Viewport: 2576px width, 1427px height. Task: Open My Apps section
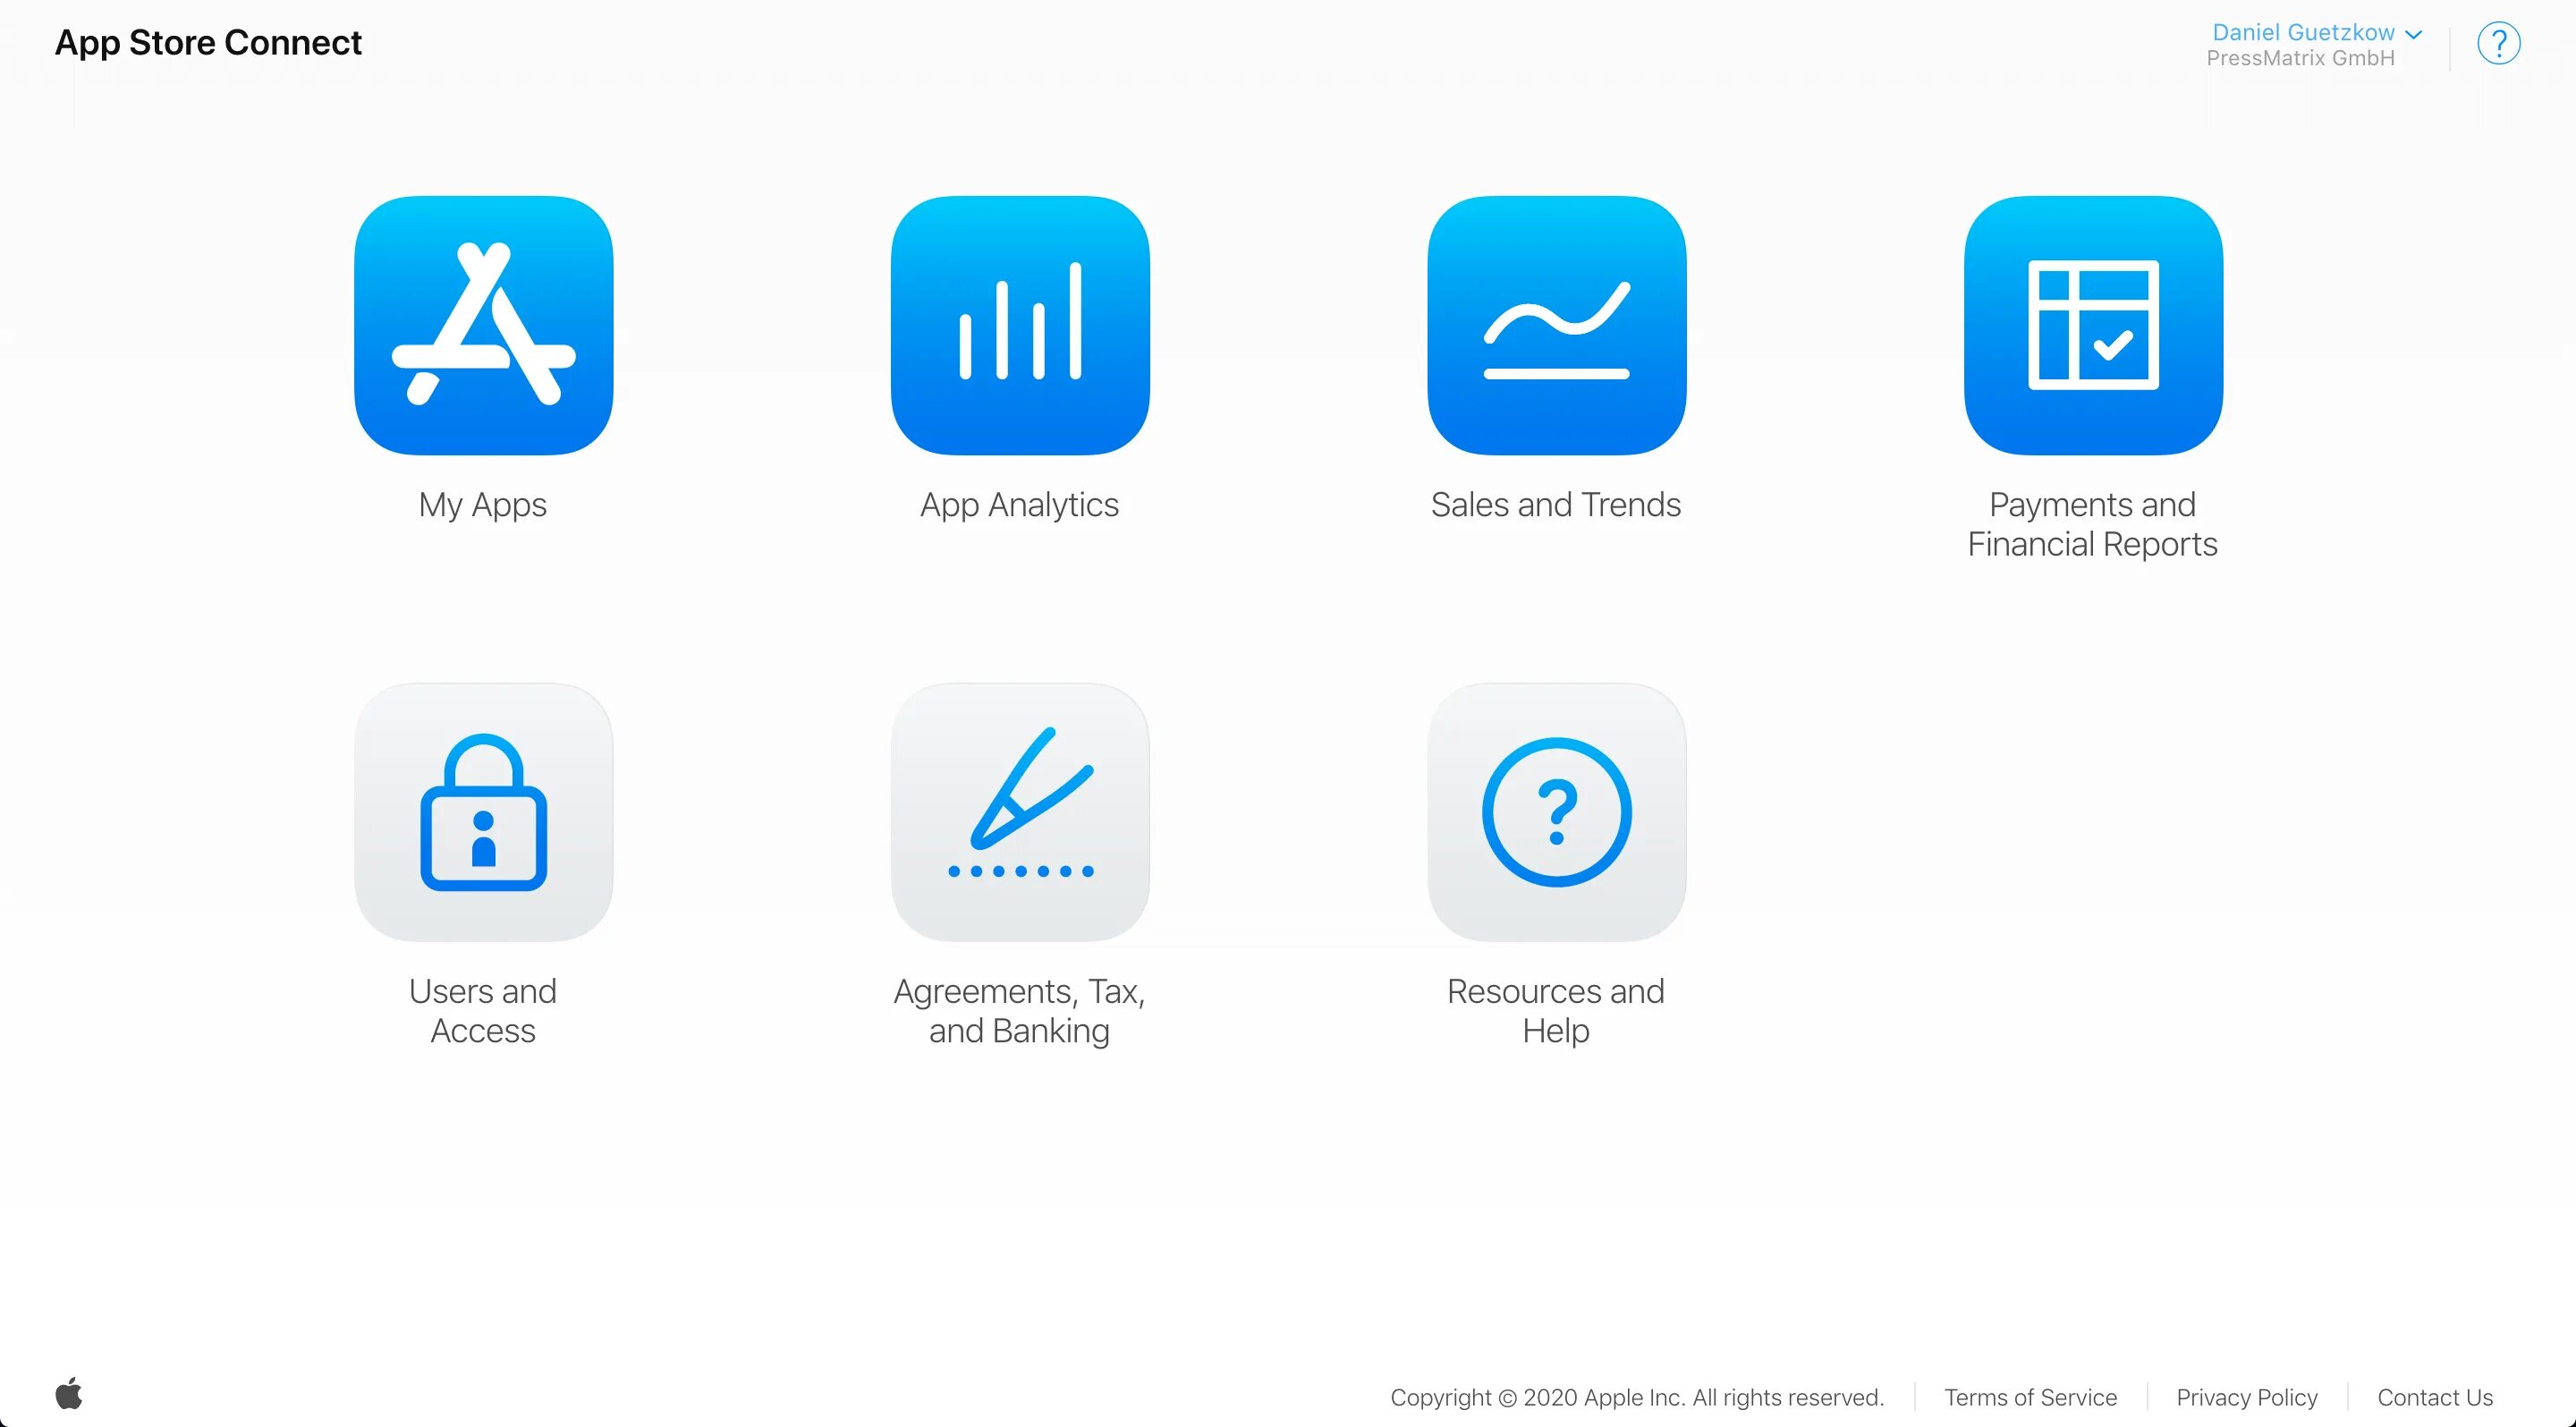click(485, 325)
